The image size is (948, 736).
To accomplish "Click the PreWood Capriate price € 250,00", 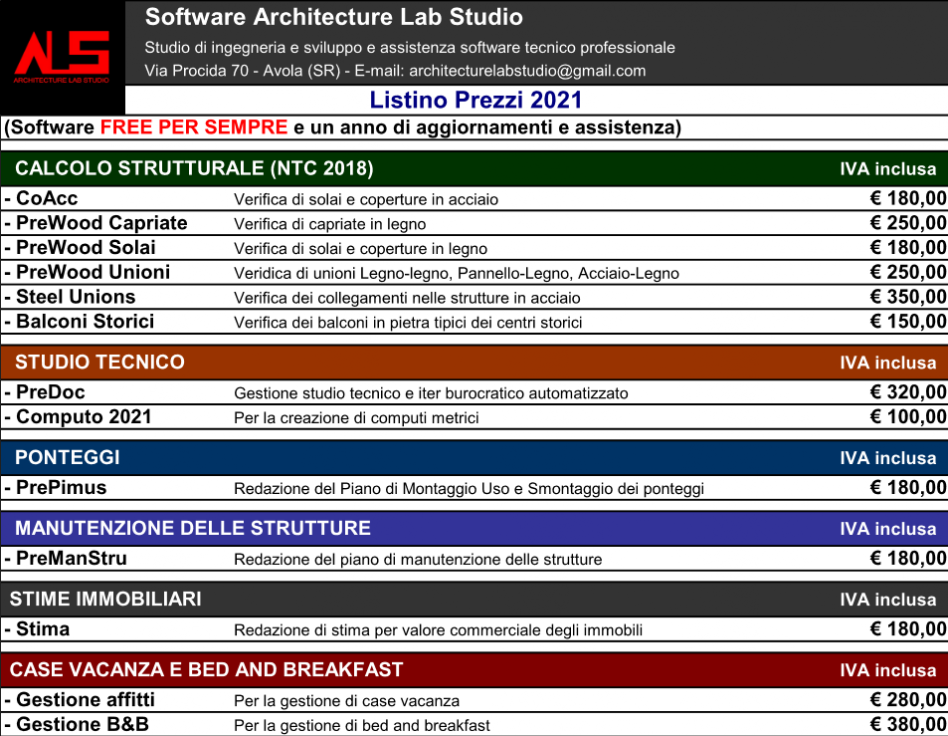I will (x=908, y=223).
